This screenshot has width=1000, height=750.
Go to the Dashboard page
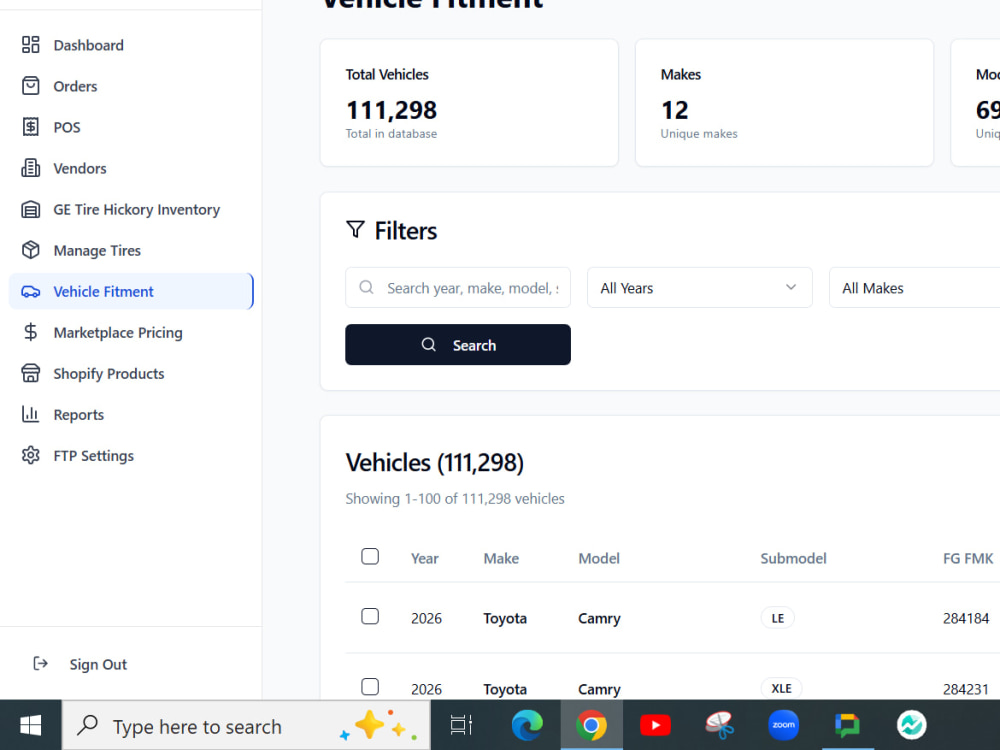click(89, 45)
